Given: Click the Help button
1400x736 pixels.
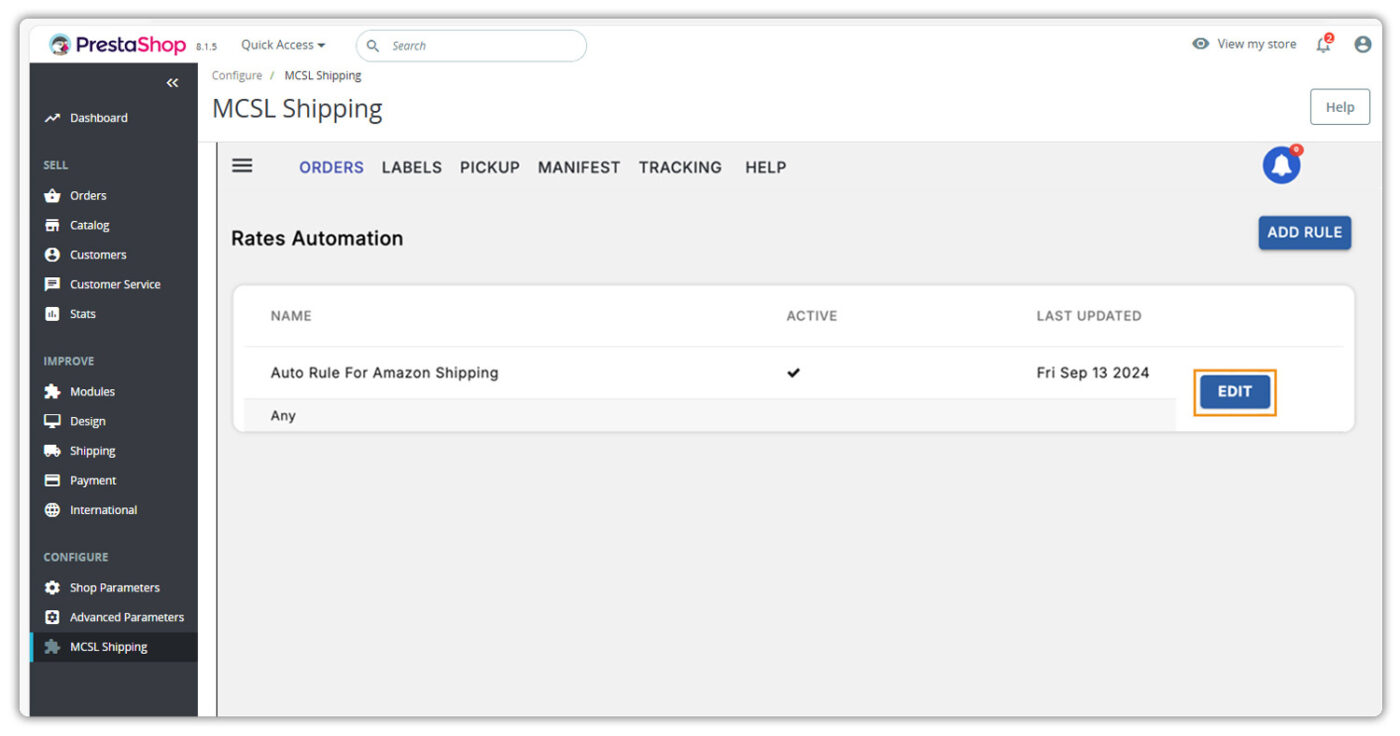Looking at the screenshot, I should [1340, 107].
